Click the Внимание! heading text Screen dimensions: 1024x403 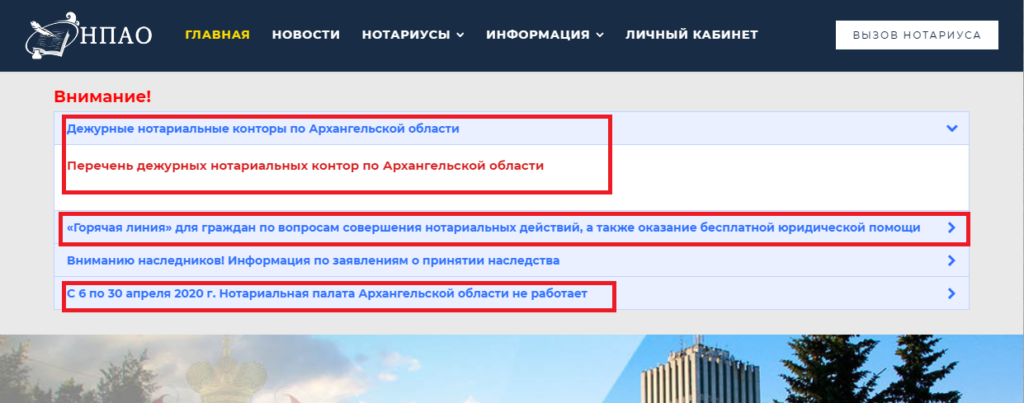103,97
